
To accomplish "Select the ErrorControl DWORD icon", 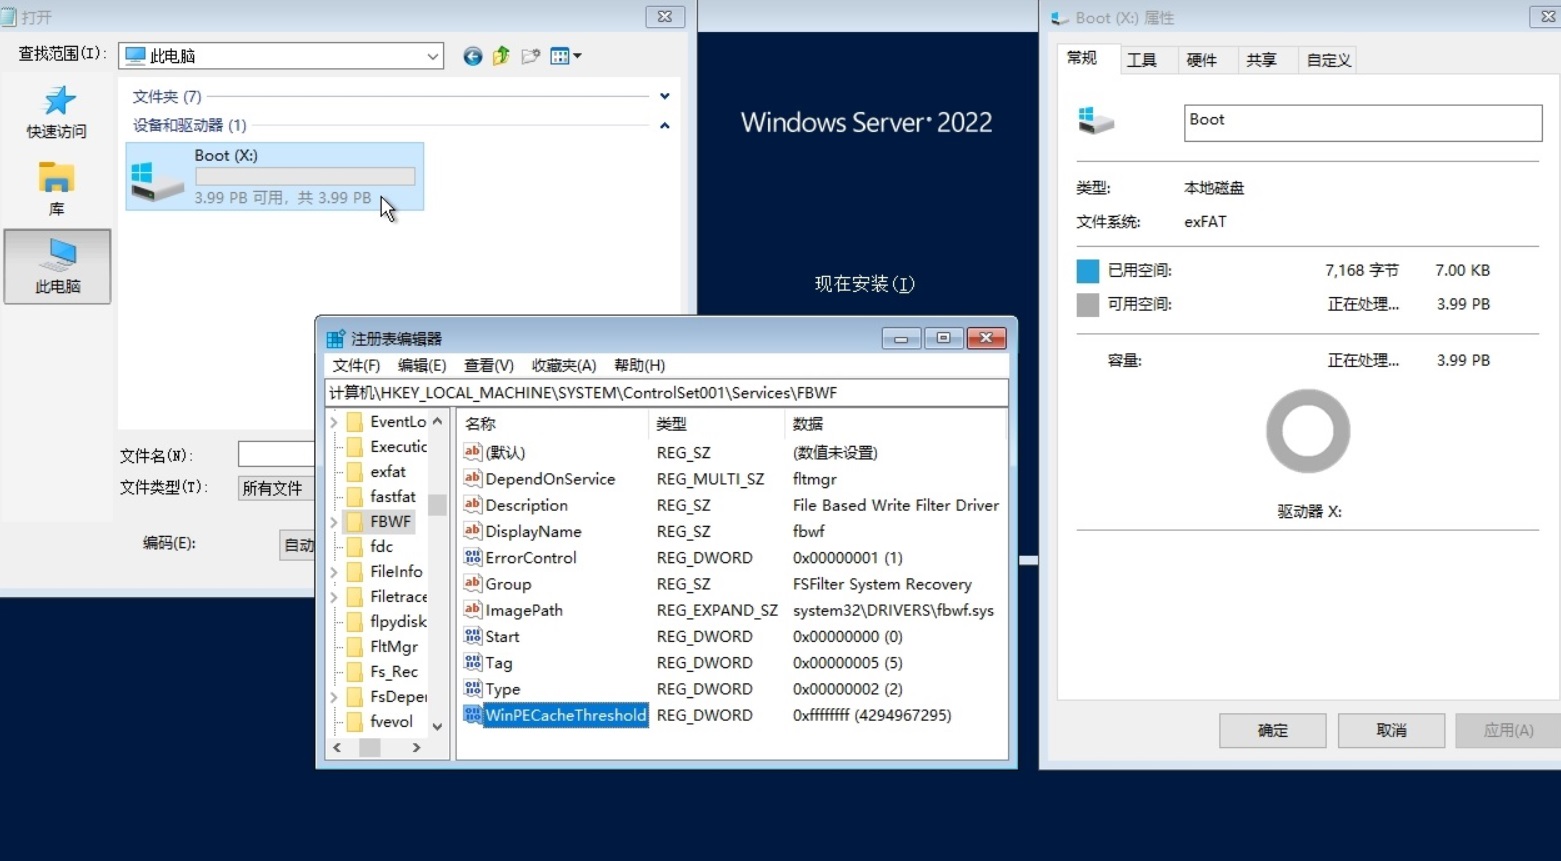I will (473, 558).
